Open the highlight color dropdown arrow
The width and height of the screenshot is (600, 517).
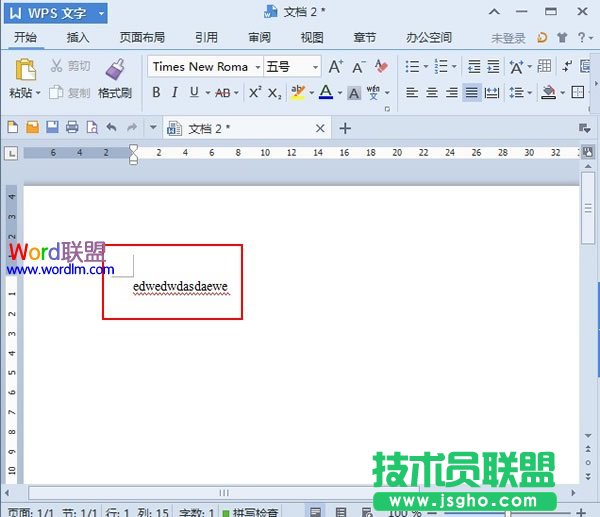coord(311,93)
